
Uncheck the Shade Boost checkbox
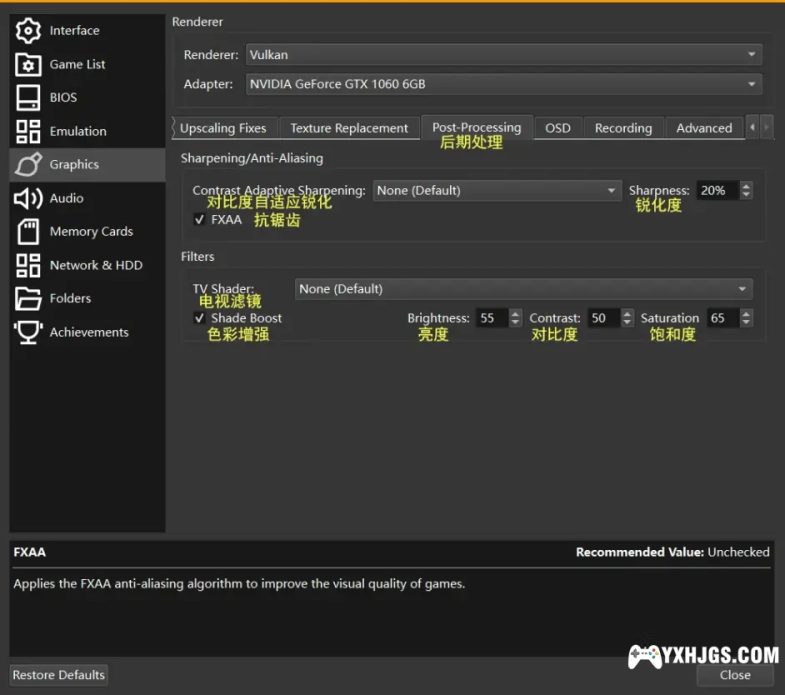point(200,318)
